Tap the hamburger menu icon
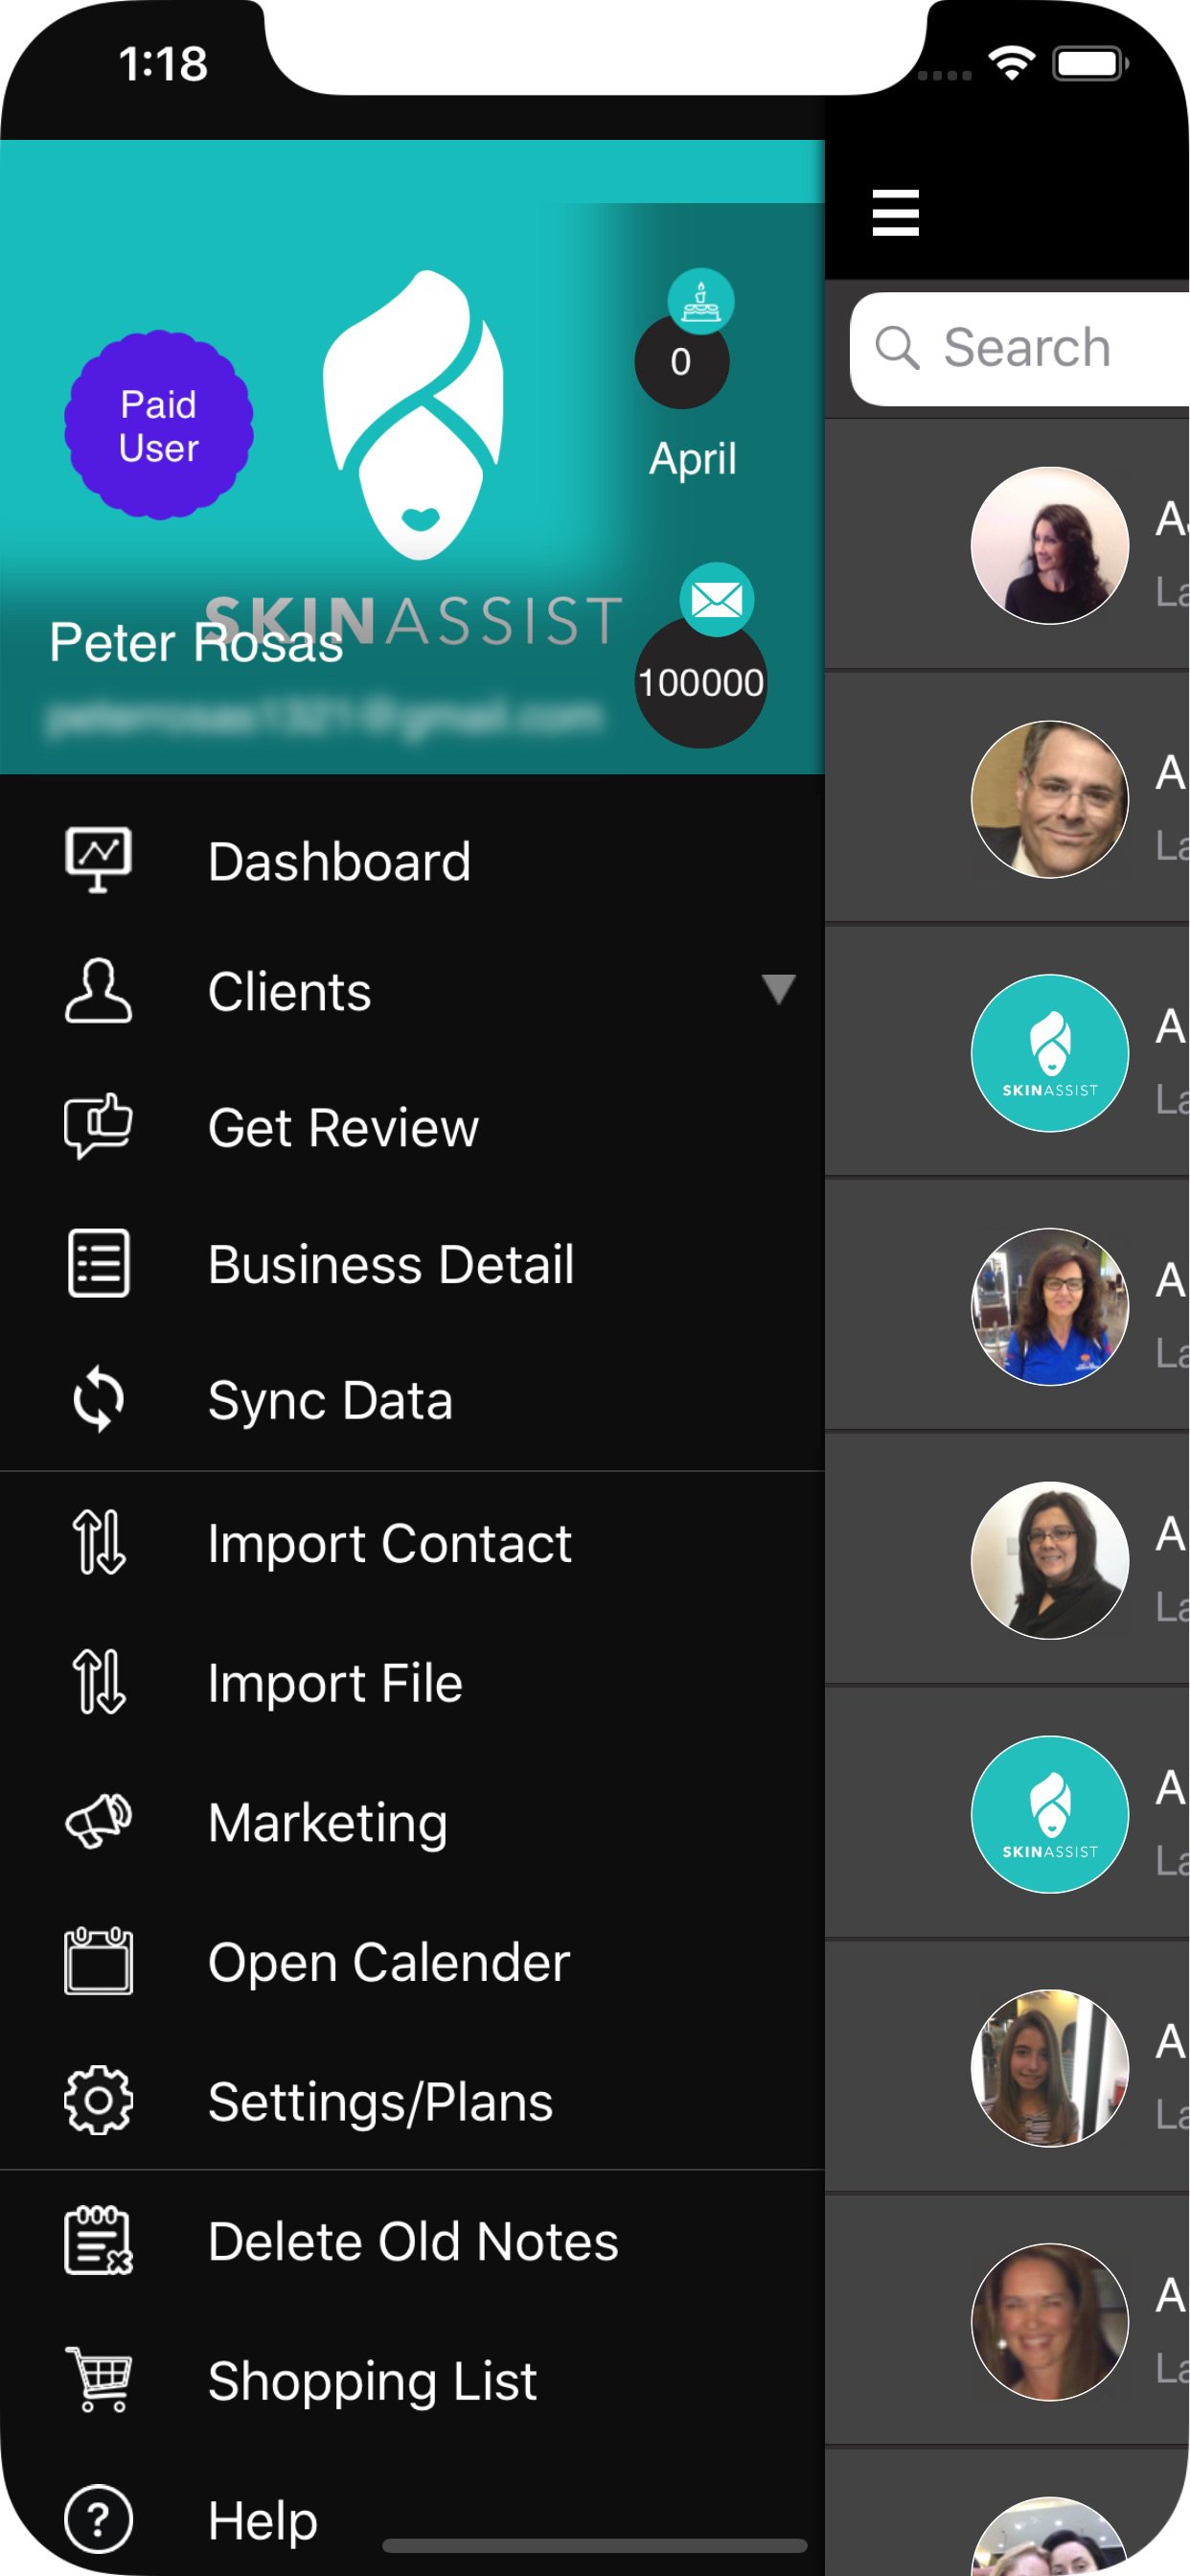1190x2576 pixels. pyautogui.click(x=895, y=212)
